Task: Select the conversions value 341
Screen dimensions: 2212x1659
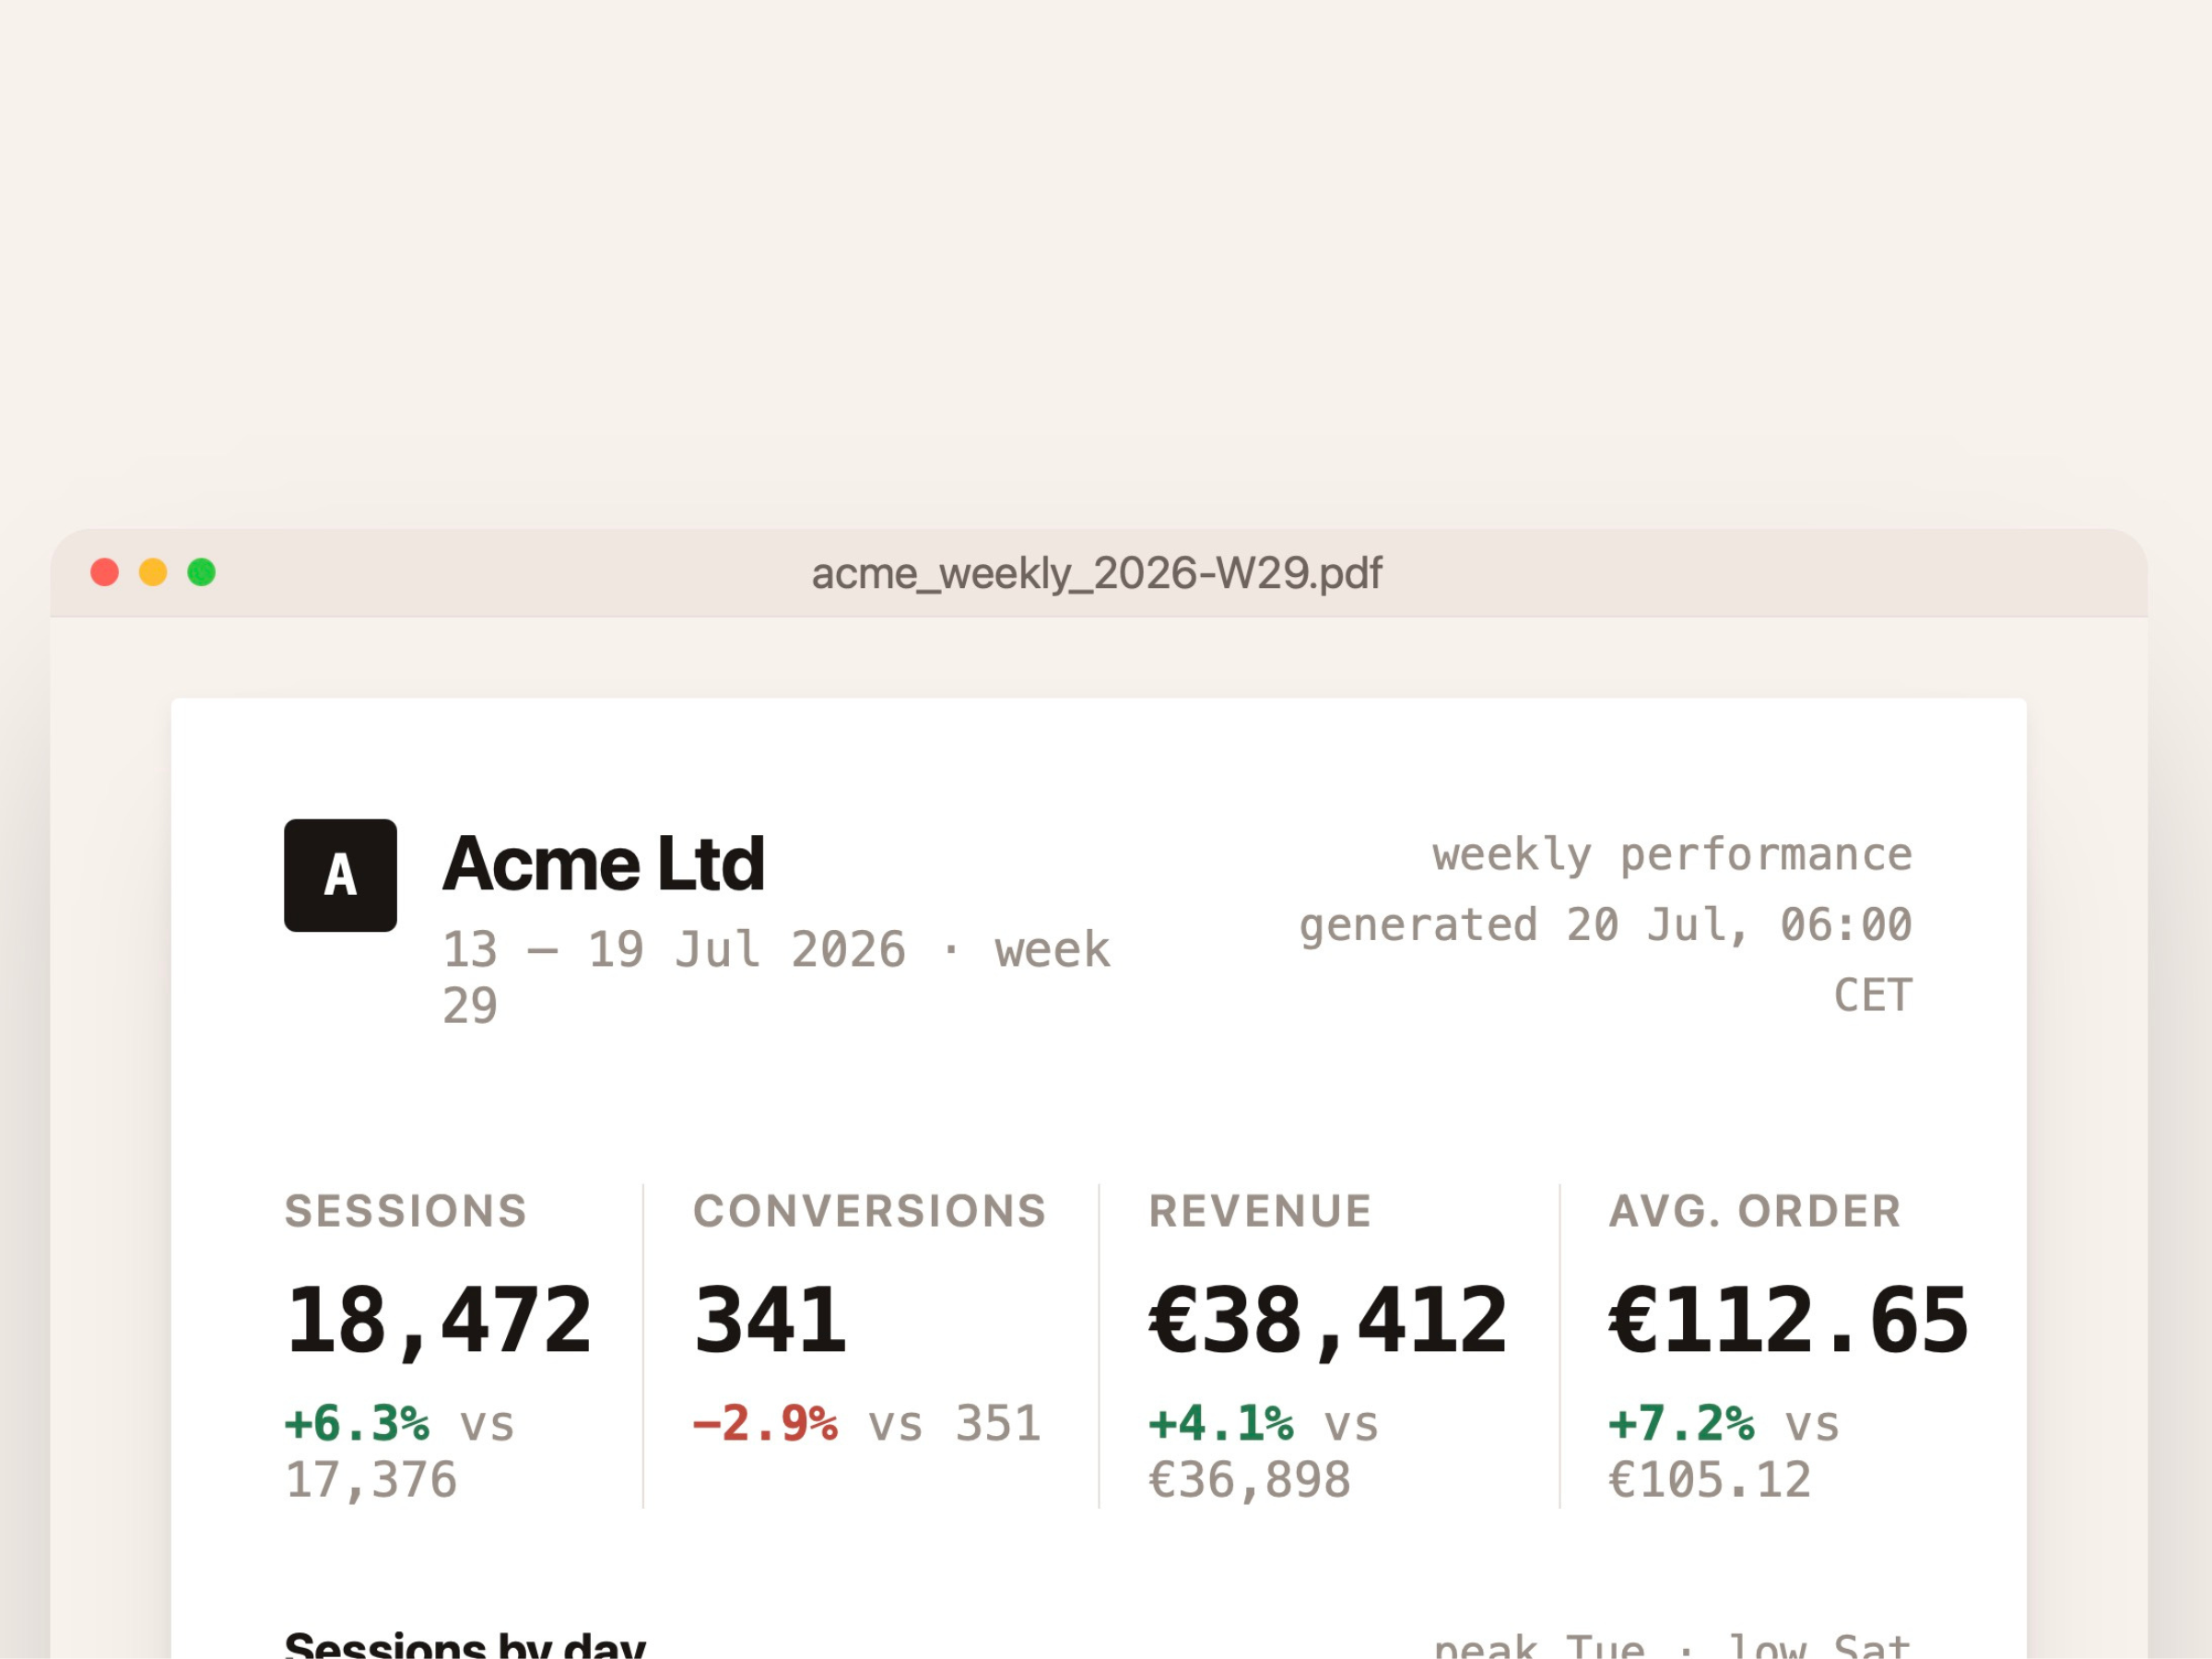Action: [x=770, y=1320]
